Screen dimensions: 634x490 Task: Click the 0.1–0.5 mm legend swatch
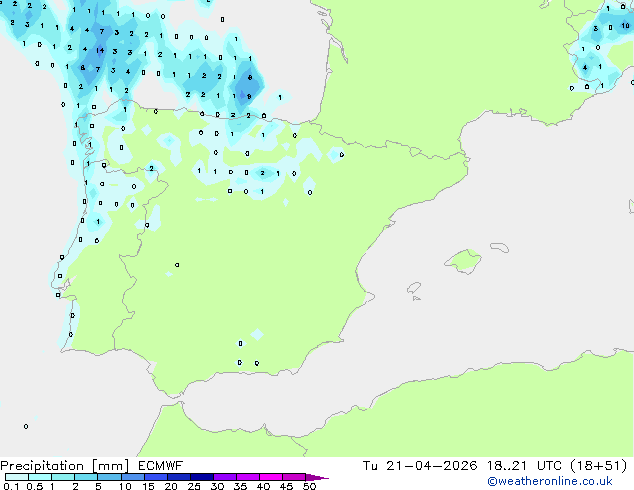[x=17, y=477]
